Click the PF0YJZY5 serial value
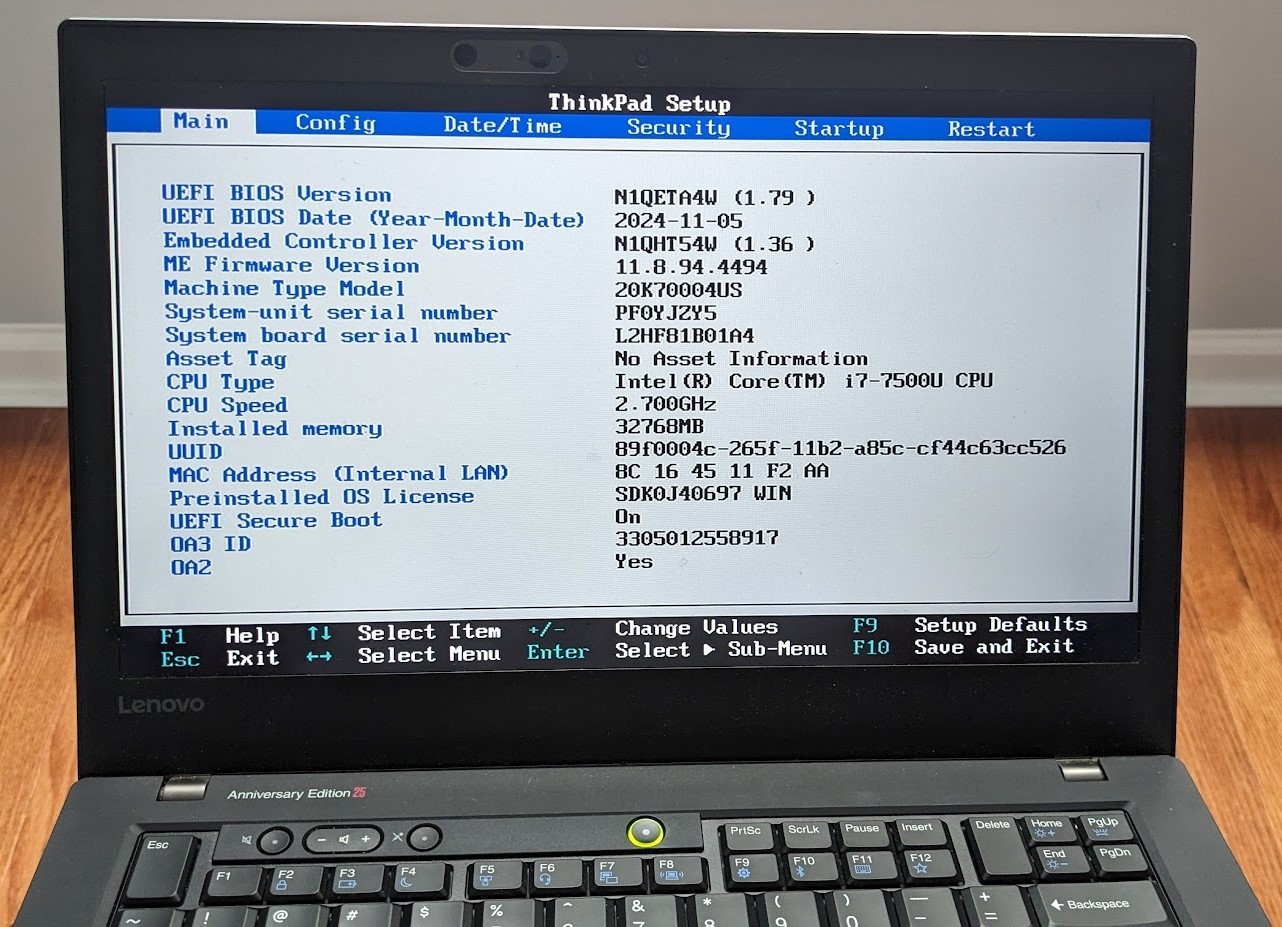This screenshot has height=927, width=1282. pos(665,313)
